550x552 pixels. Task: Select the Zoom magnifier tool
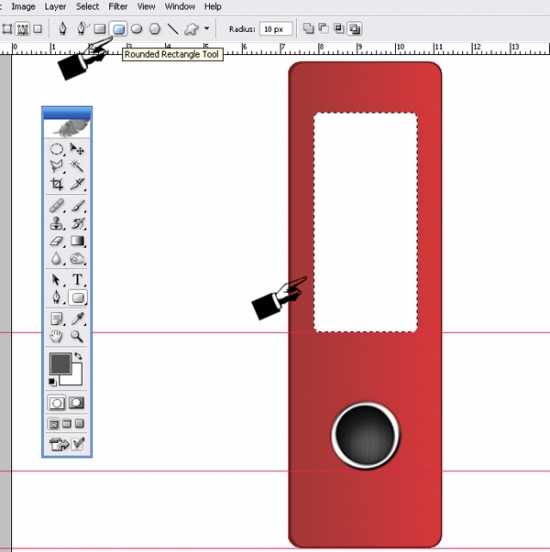[x=77, y=336]
